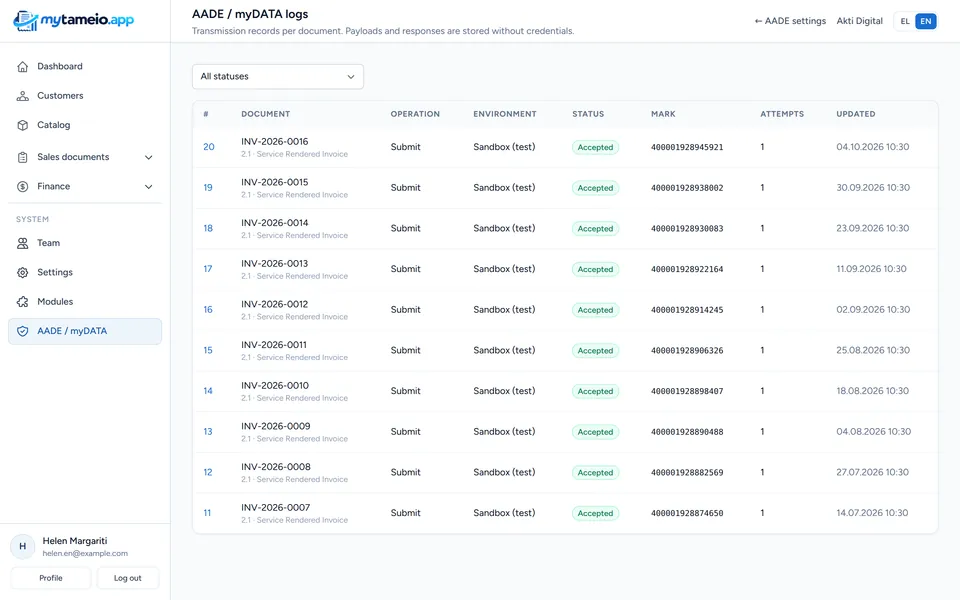
Task: Click document INV-2026-0014
Action: click(274, 223)
